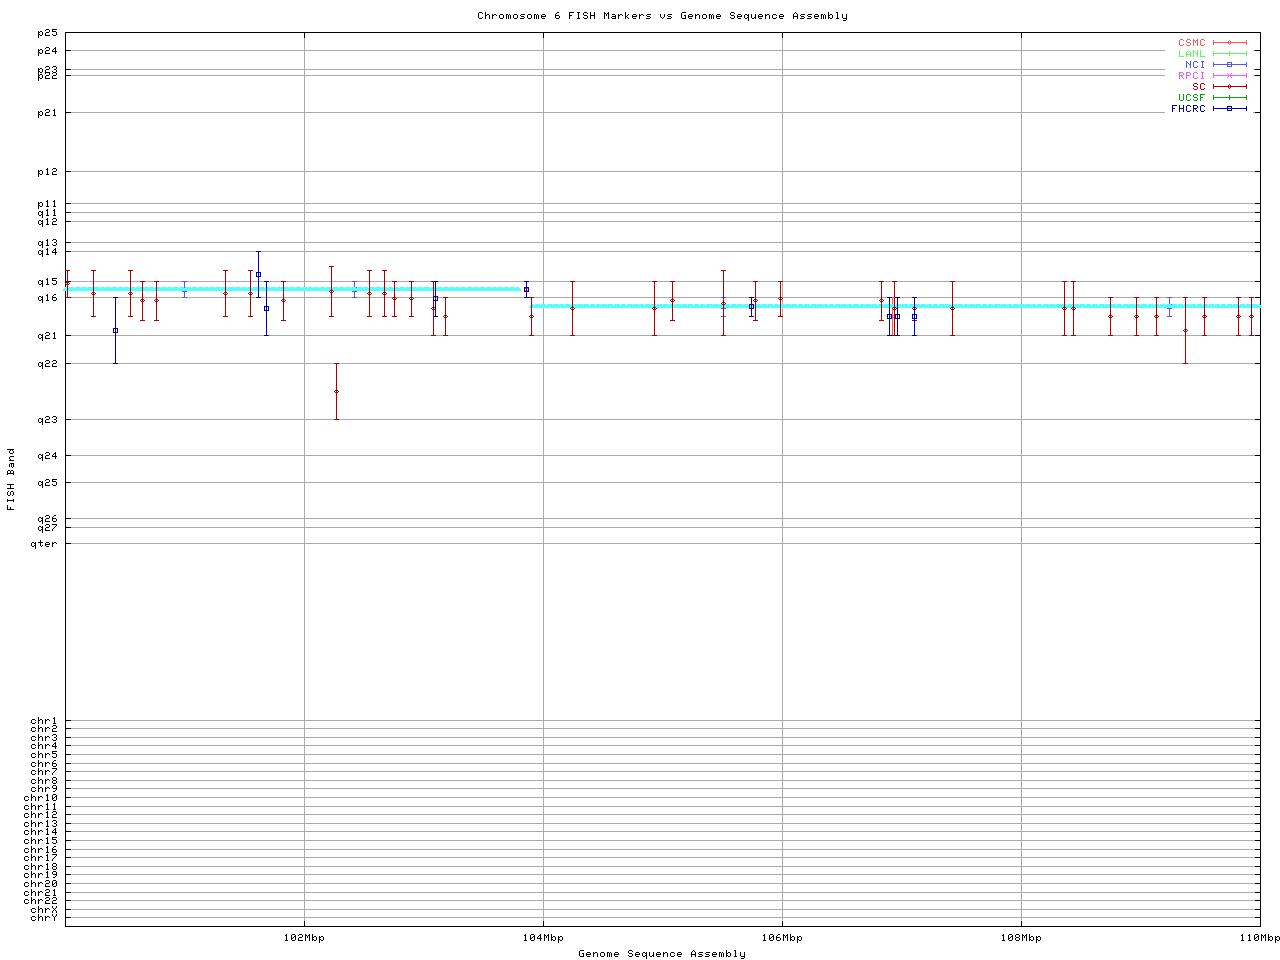The image size is (1280, 960).
Task: Select the UCSF legend label
Action: tap(1191, 98)
